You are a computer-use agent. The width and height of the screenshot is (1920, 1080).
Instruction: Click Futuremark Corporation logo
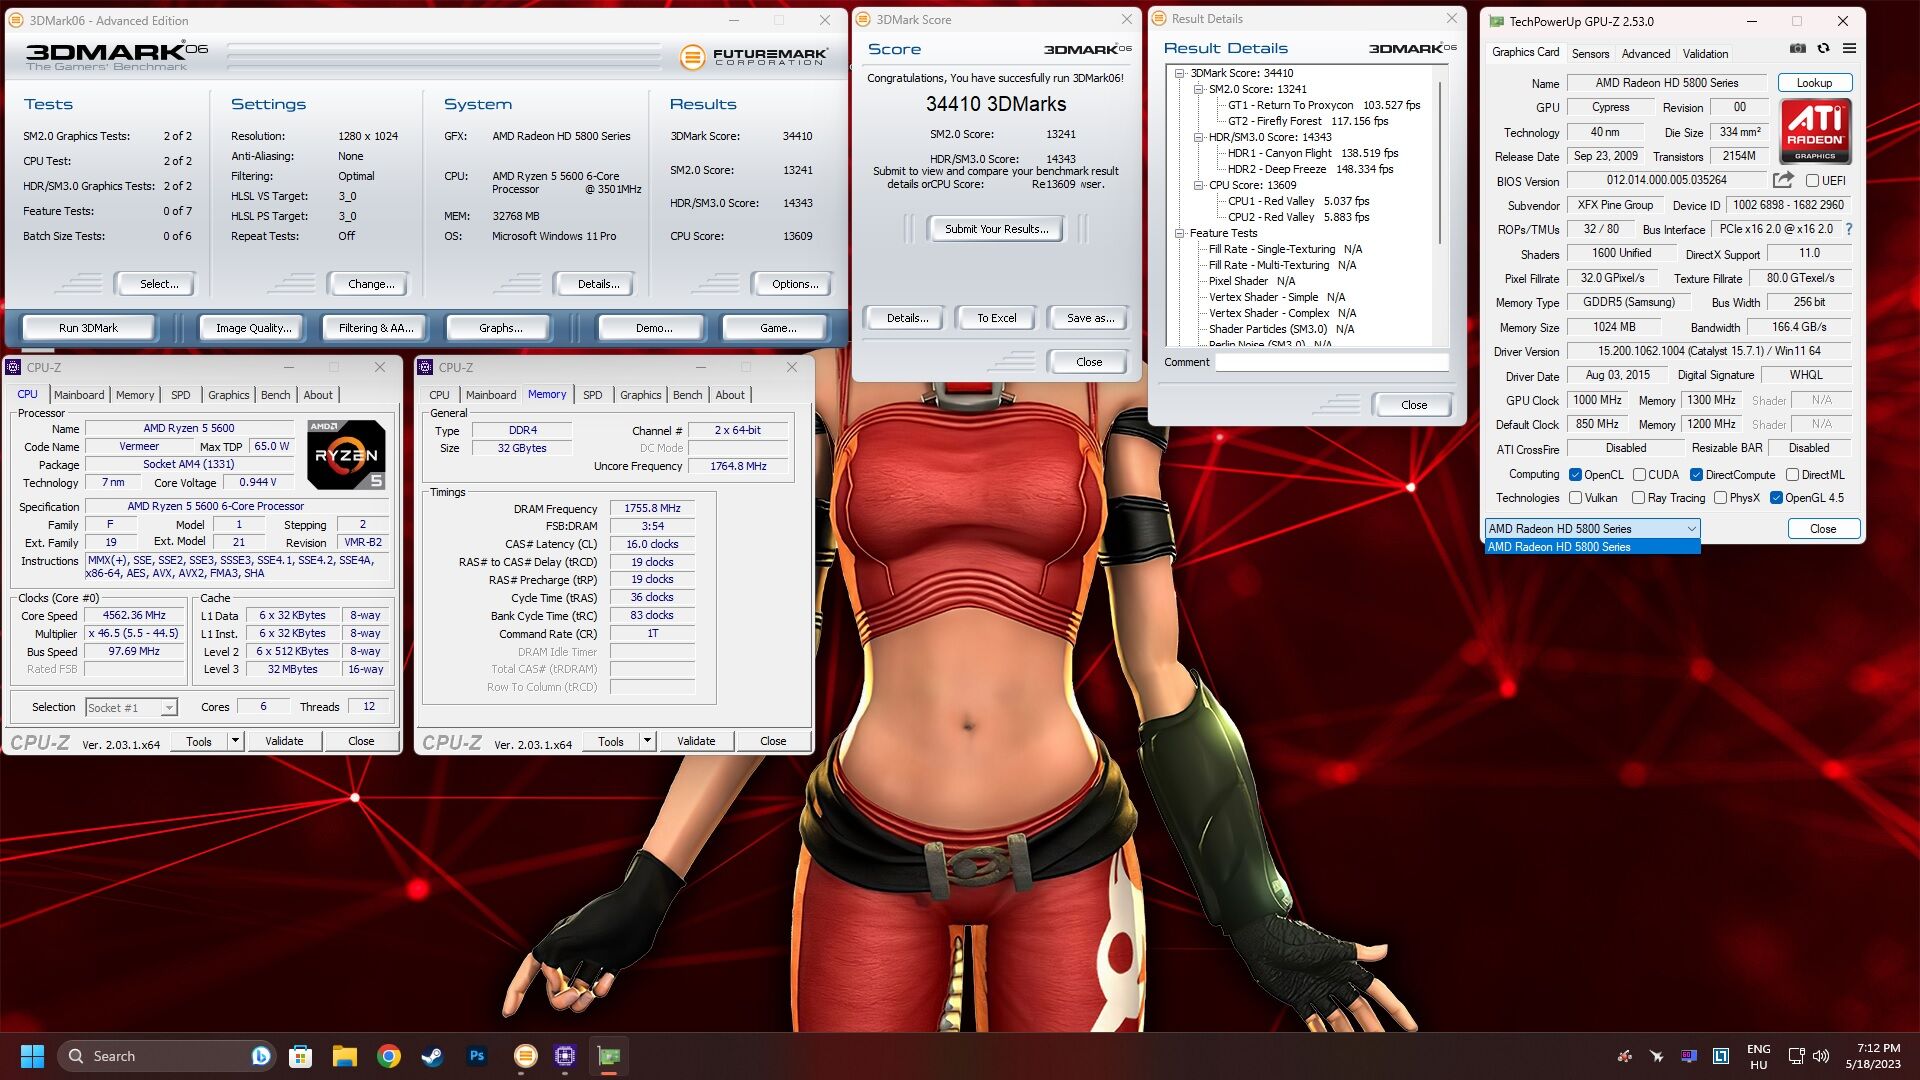point(754,57)
